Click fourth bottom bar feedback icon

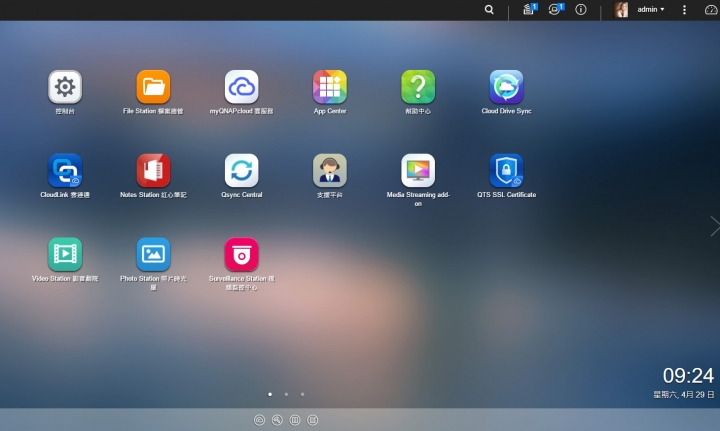313,420
